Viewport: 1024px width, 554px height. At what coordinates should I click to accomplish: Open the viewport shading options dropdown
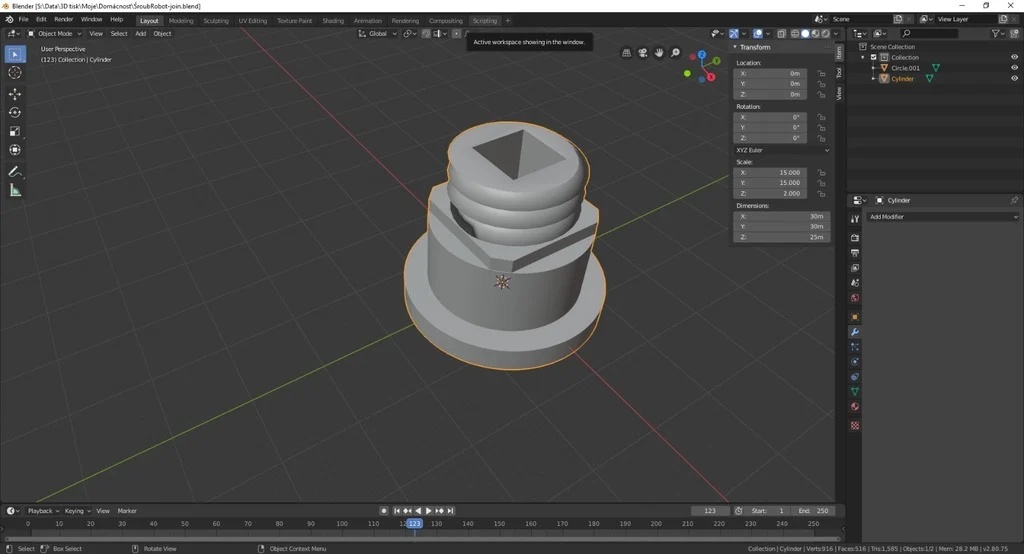(836, 33)
